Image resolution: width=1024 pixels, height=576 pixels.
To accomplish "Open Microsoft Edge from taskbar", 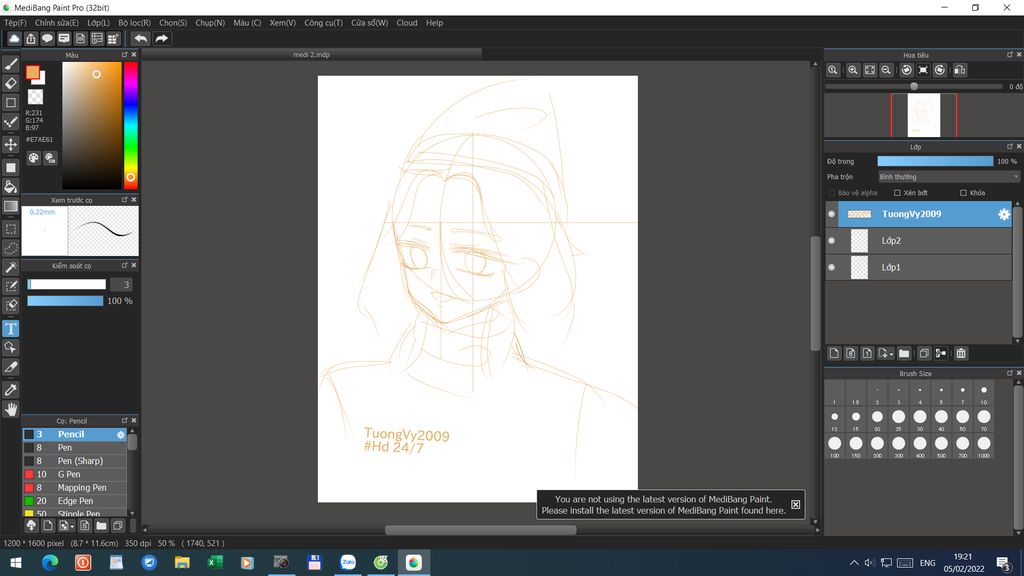I will 50,562.
